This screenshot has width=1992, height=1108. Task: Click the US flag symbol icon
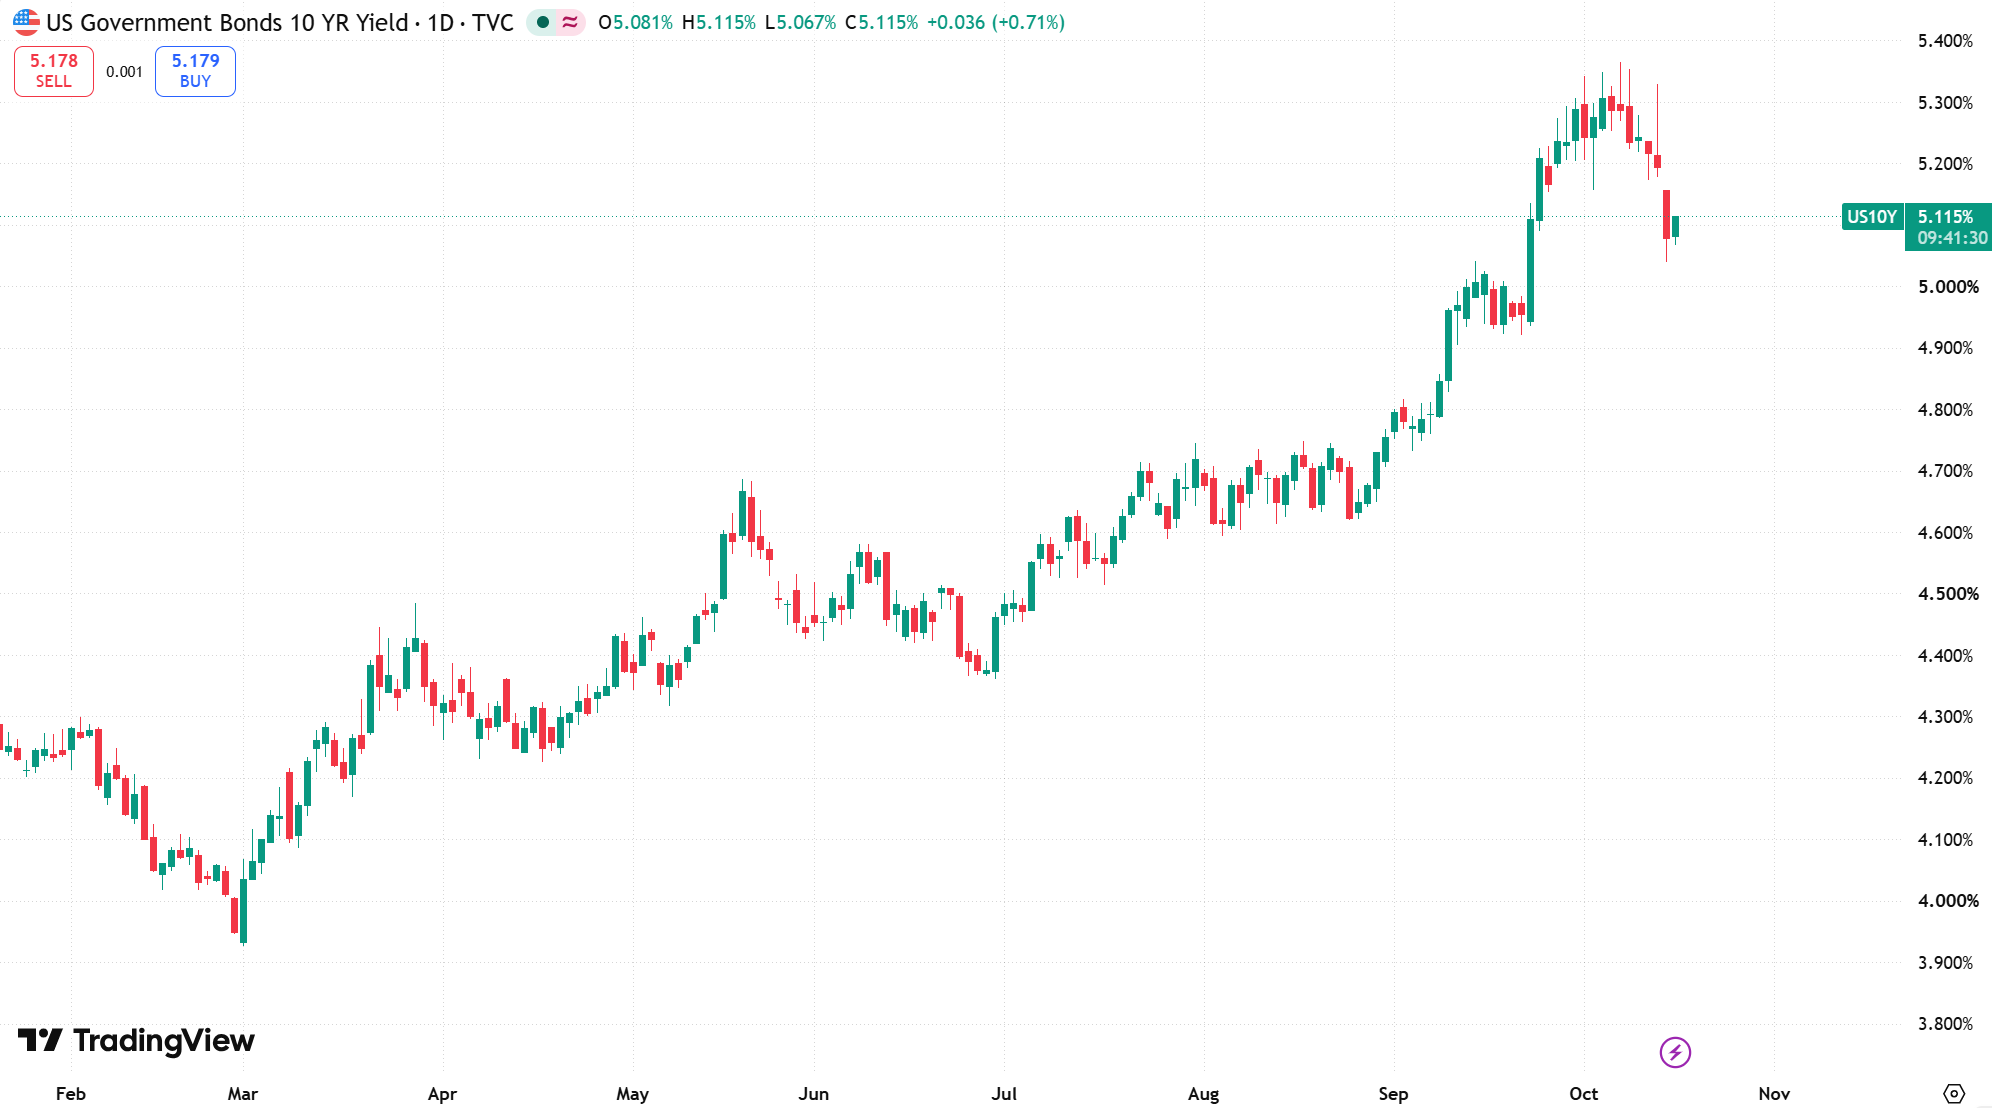[x=26, y=22]
